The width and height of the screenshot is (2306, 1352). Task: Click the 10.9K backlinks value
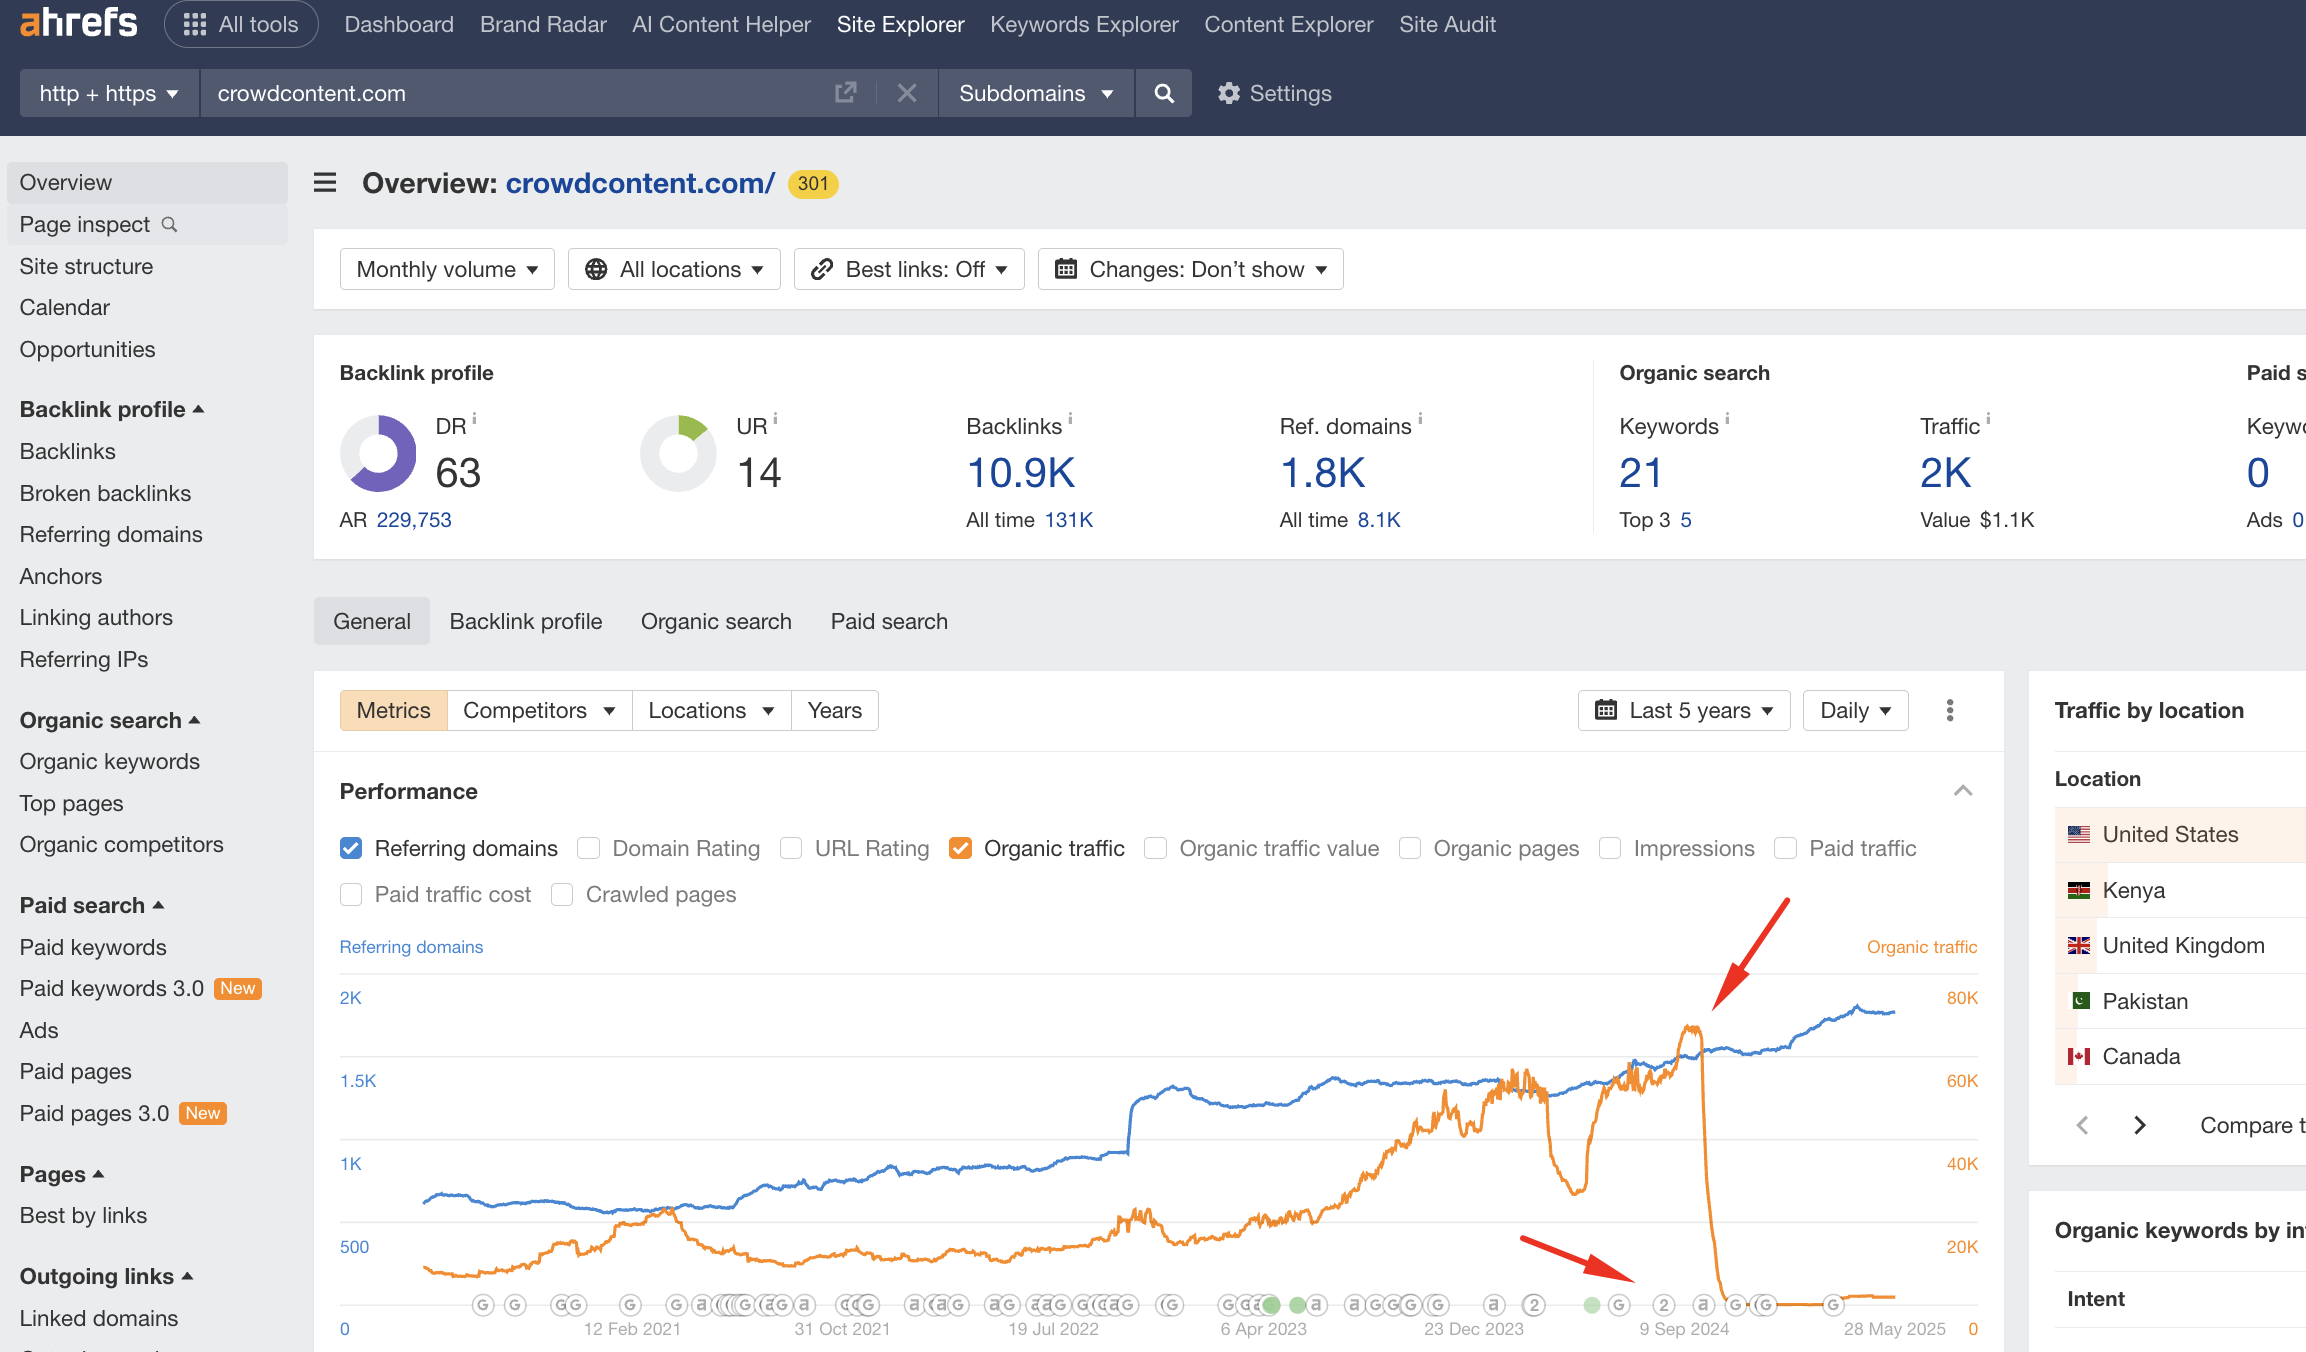(1020, 473)
